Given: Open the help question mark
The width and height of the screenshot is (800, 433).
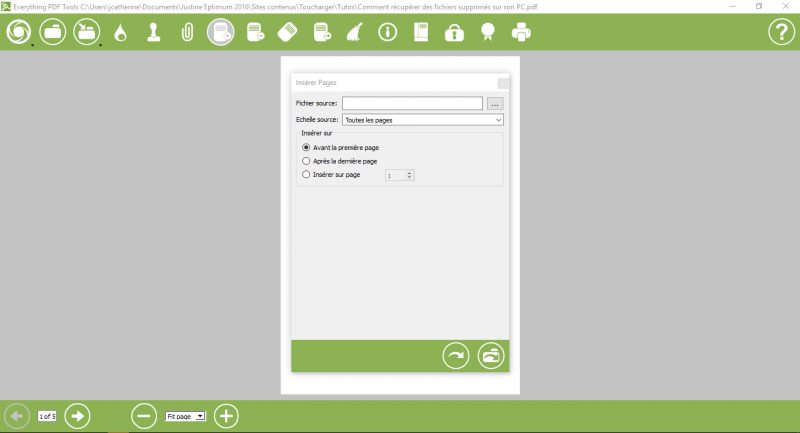Looking at the screenshot, I should [782, 32].
